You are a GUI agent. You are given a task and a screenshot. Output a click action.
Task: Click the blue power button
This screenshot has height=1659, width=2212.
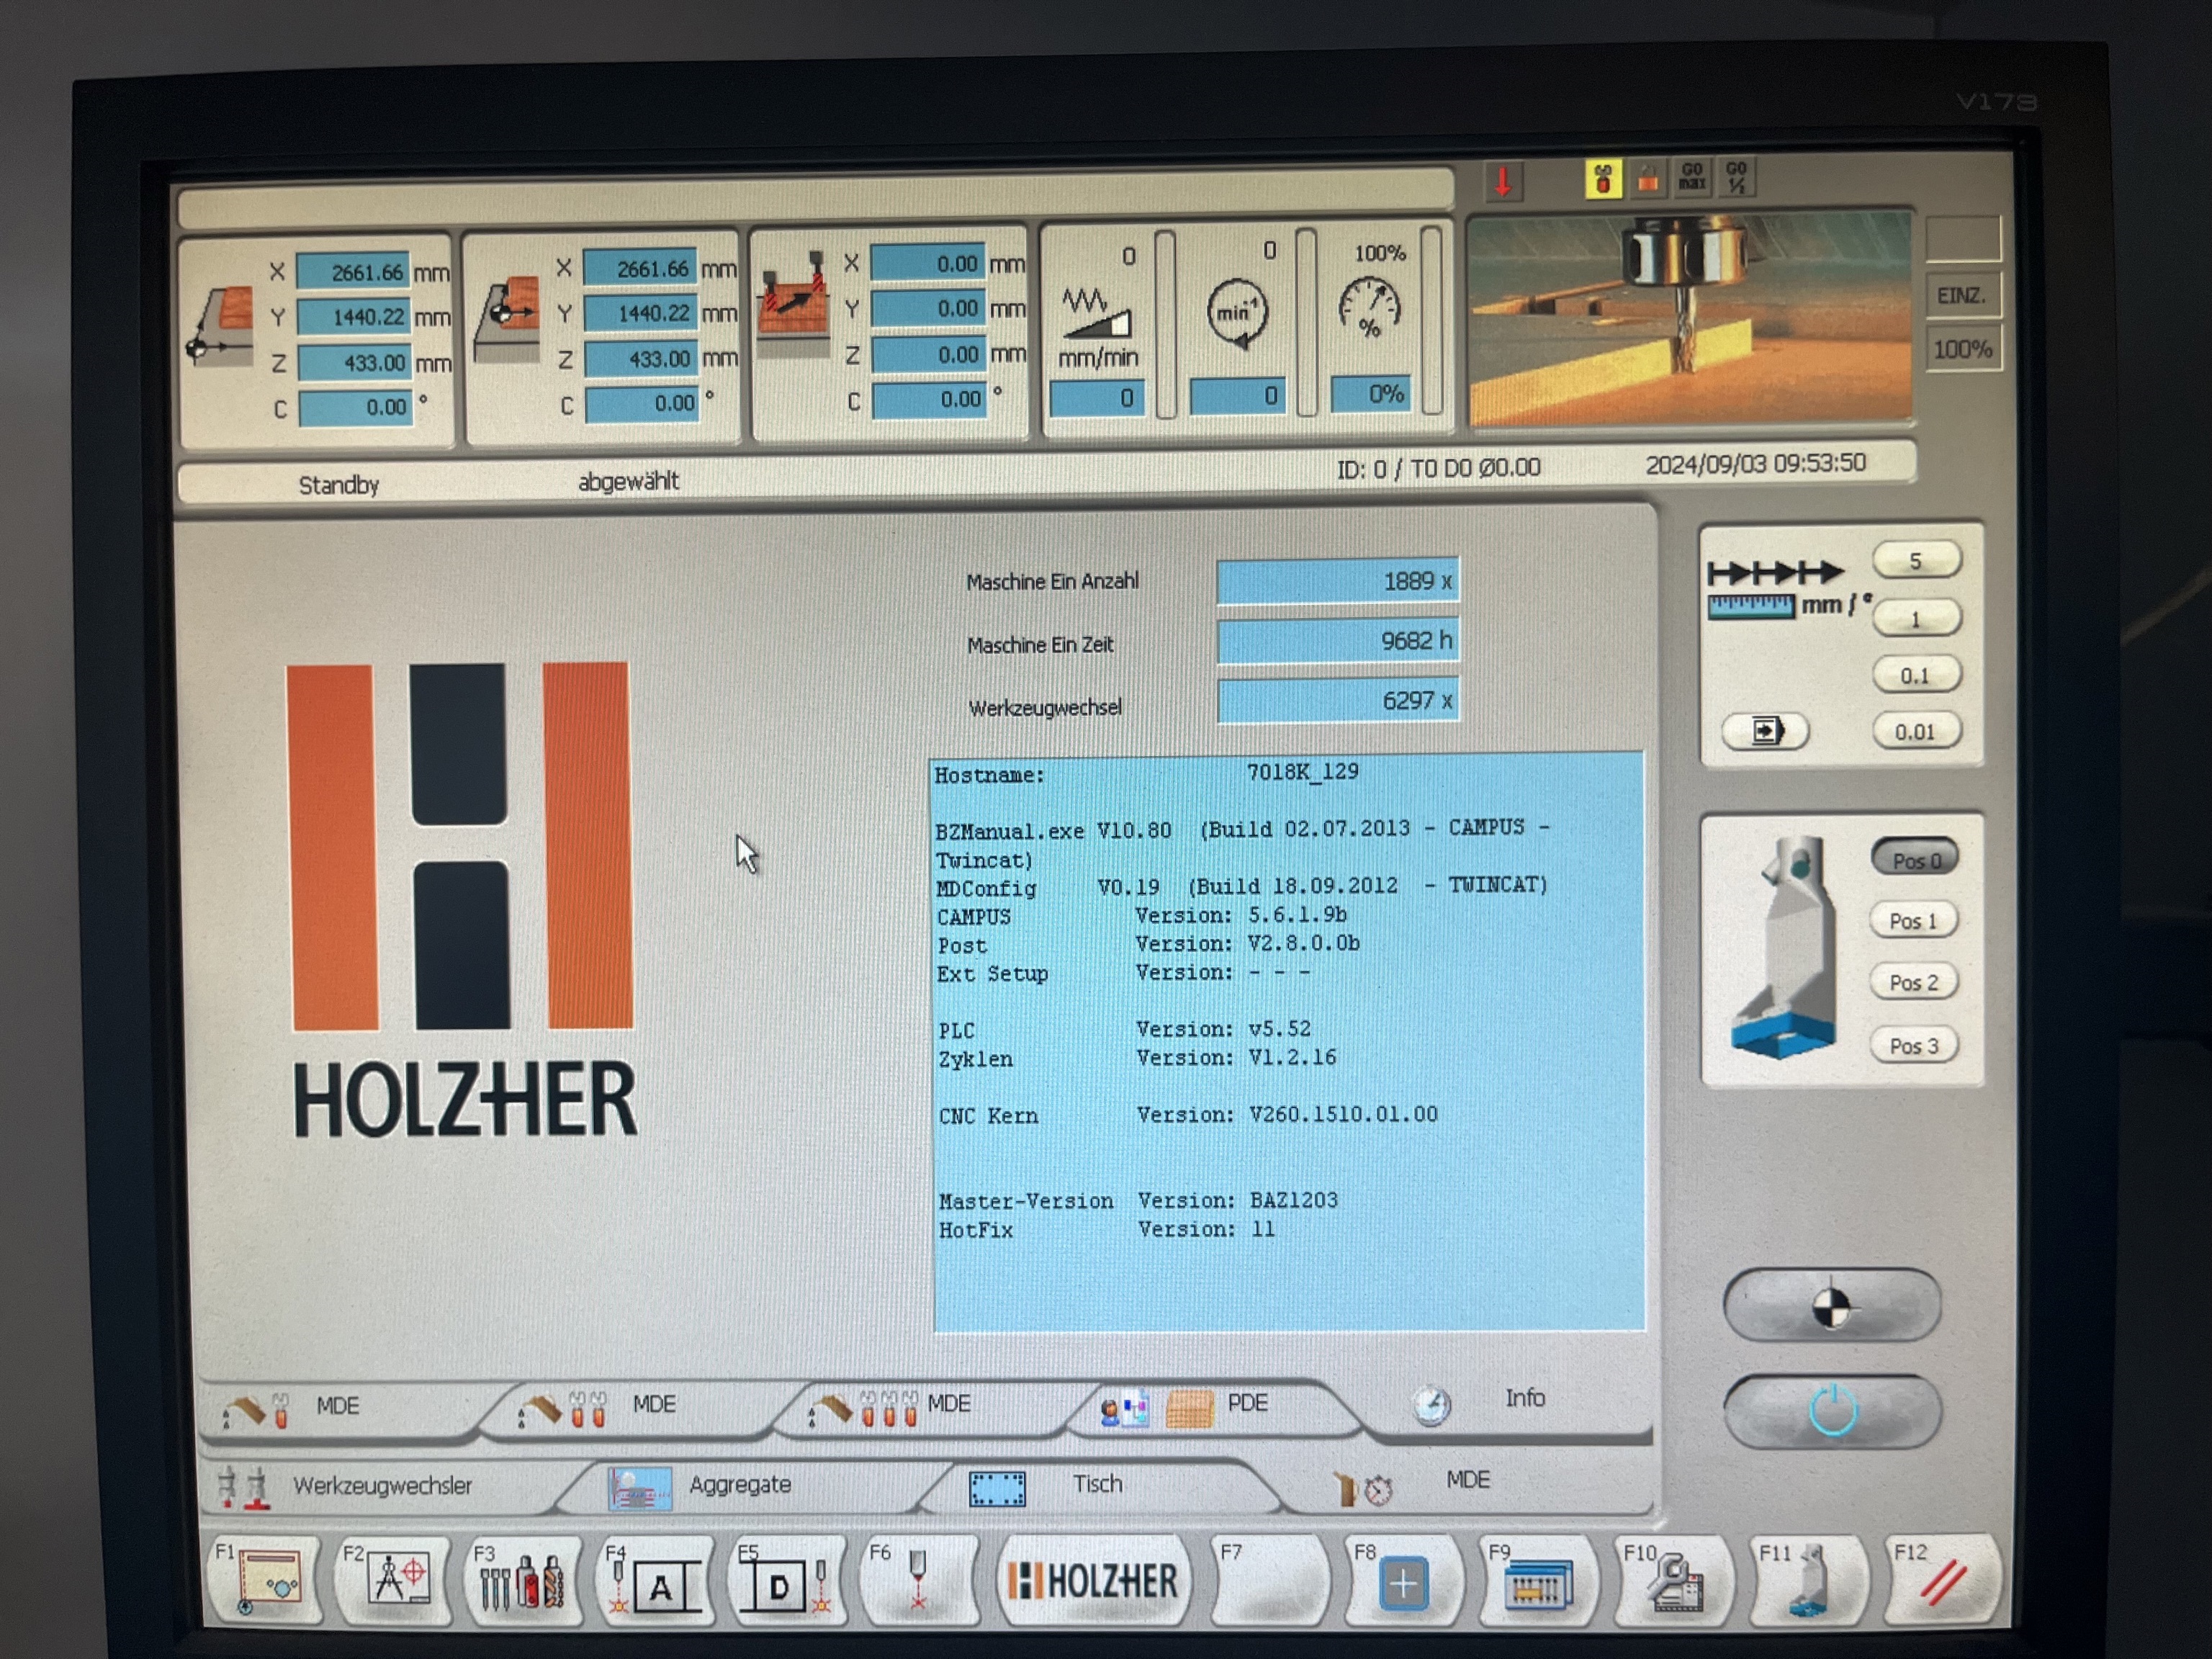pyautogui.click(x=1832, y=1411)
